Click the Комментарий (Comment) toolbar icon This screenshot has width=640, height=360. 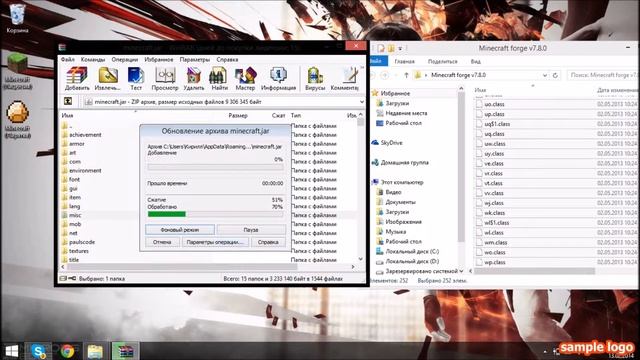pyautogui.click(x=345, y=79)
